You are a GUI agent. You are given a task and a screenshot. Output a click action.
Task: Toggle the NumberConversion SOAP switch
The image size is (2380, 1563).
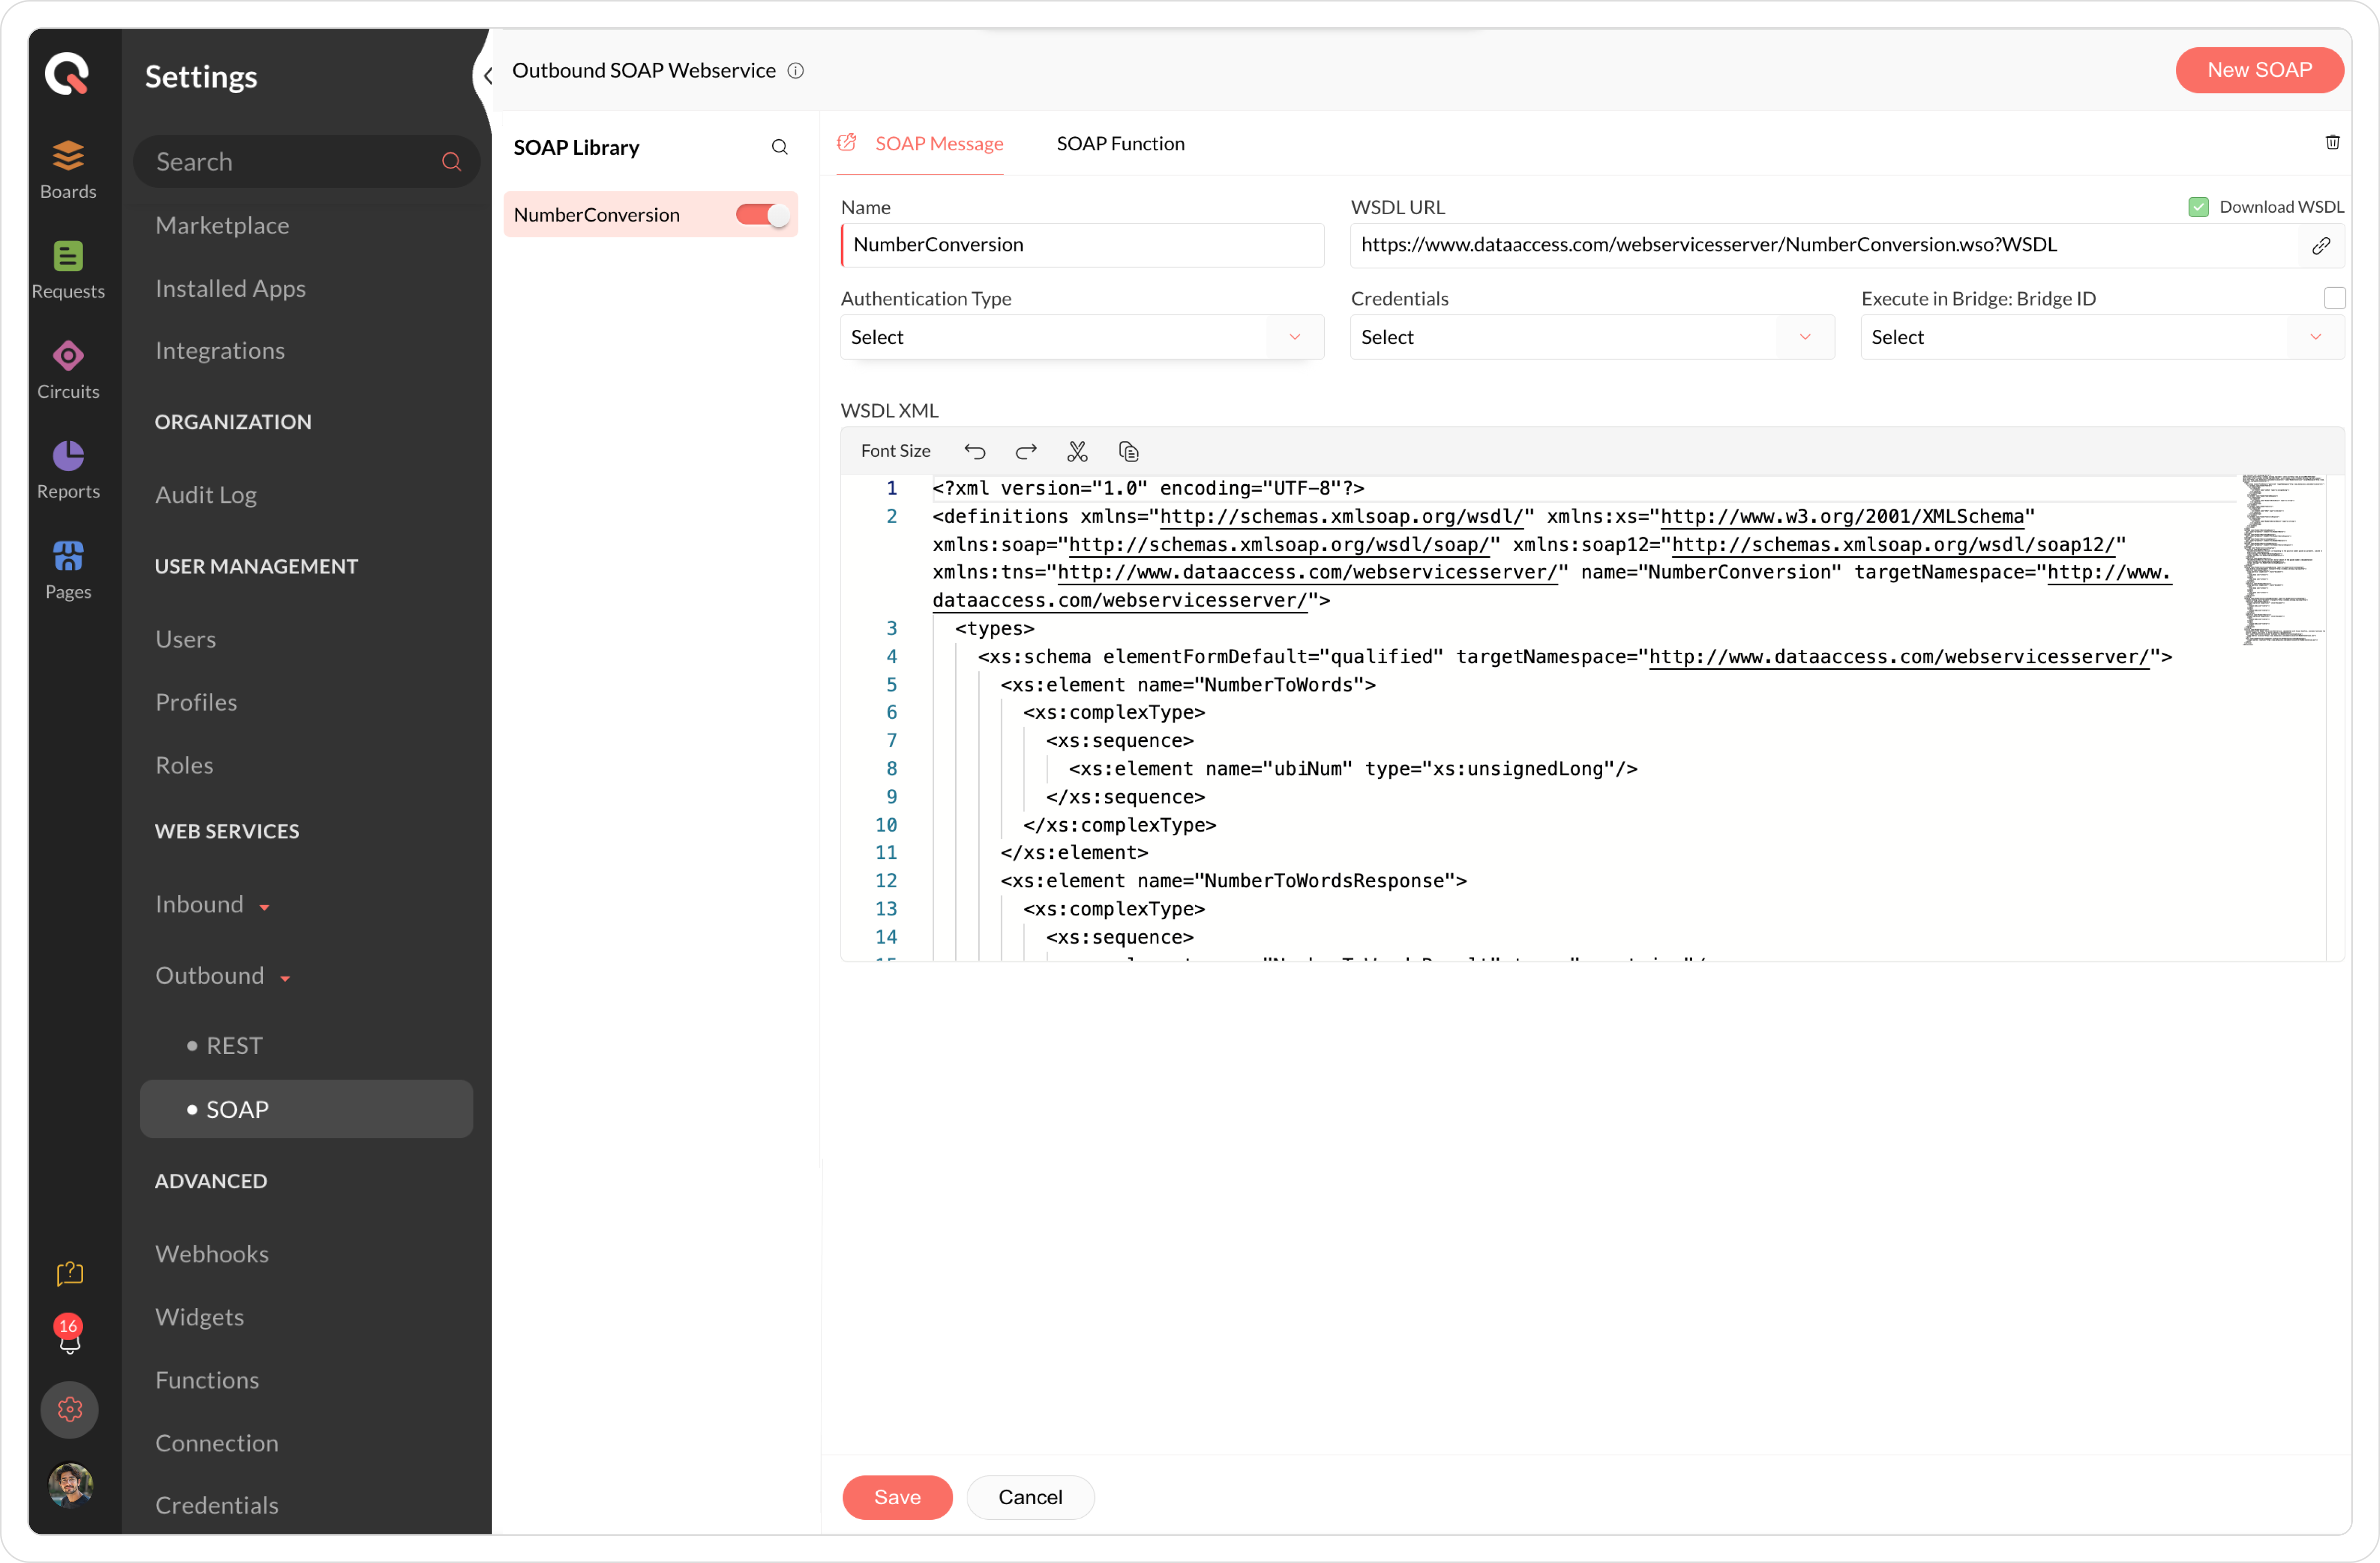pyautogui.click(x=762, y=214)
